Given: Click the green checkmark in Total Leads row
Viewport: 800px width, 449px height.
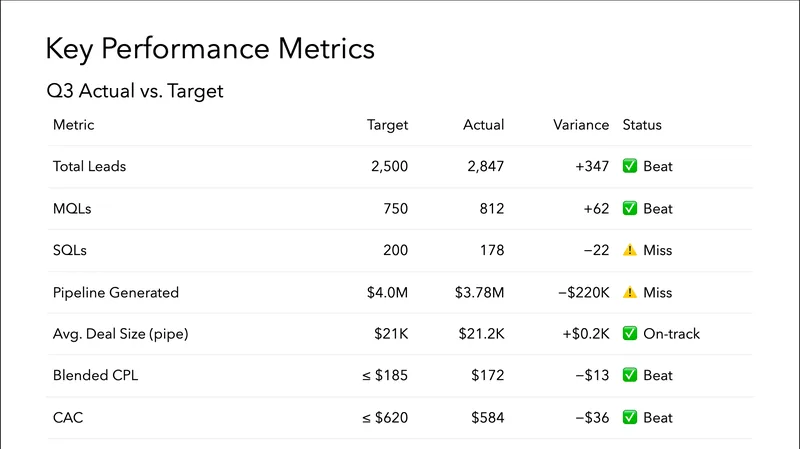Looking at the screenshot, I should pos(630,167).
